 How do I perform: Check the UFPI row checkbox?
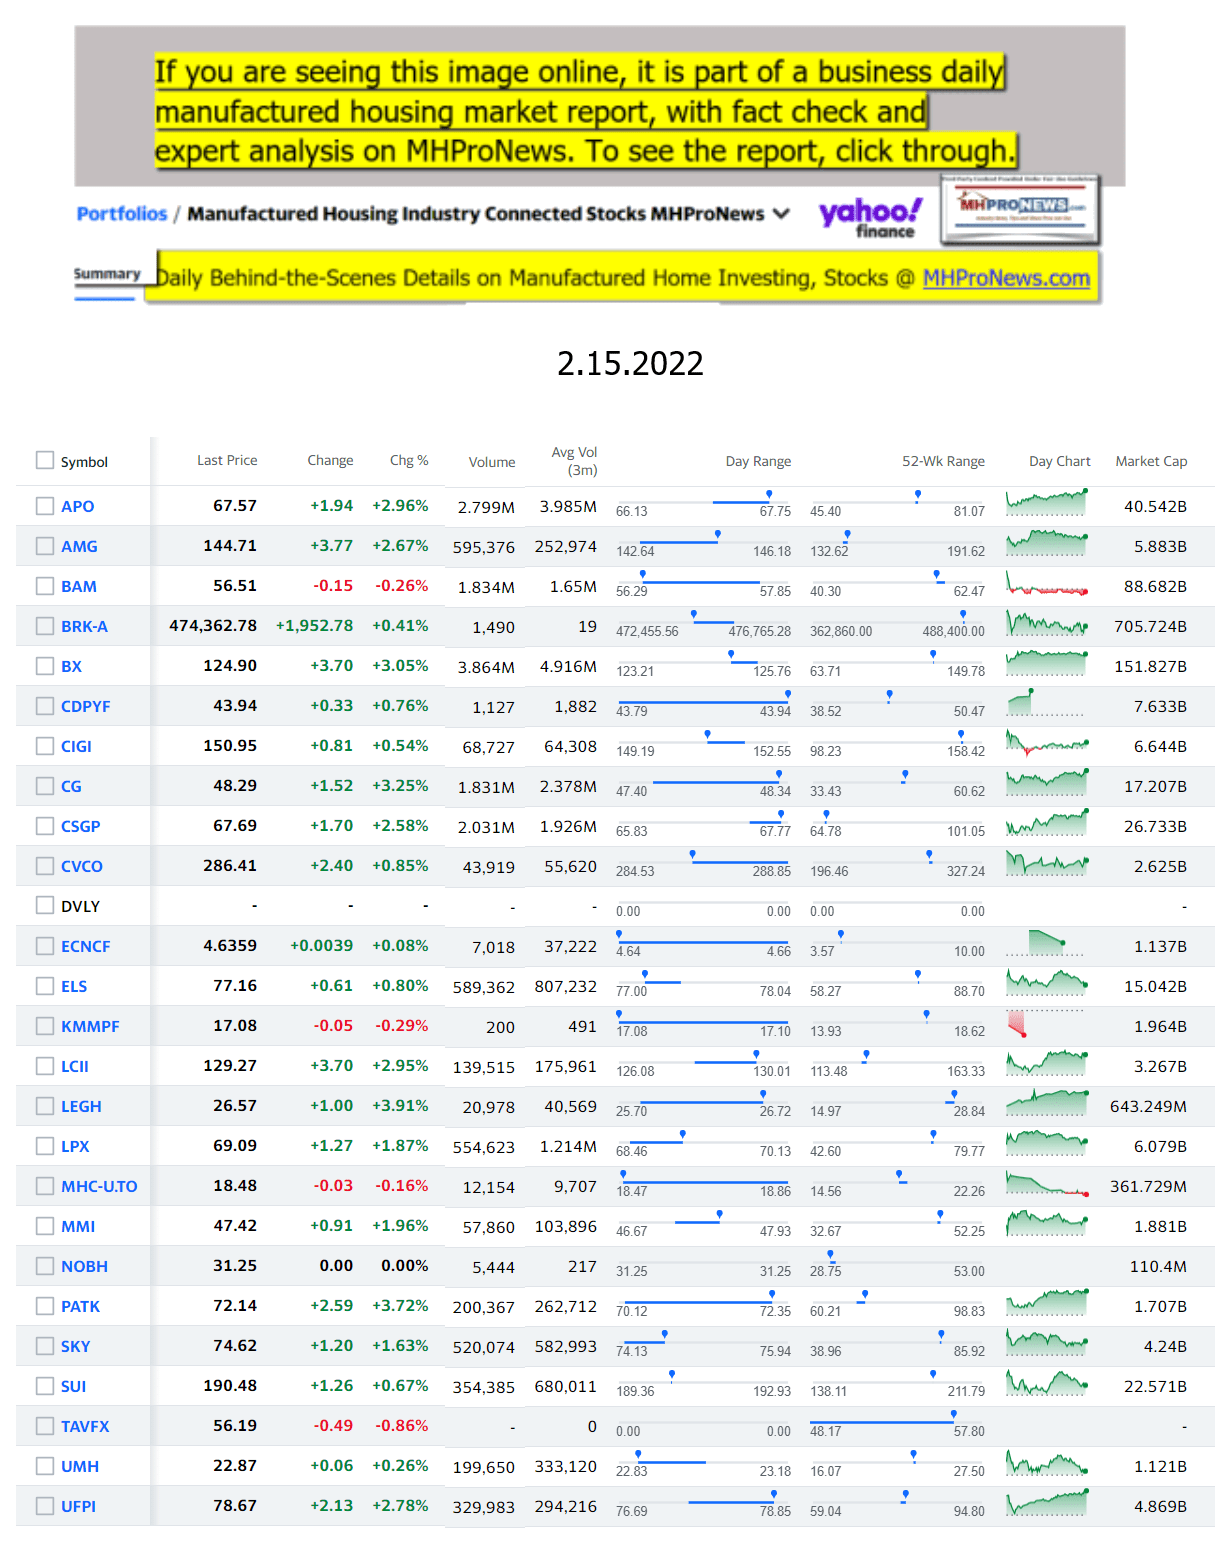45,1506
